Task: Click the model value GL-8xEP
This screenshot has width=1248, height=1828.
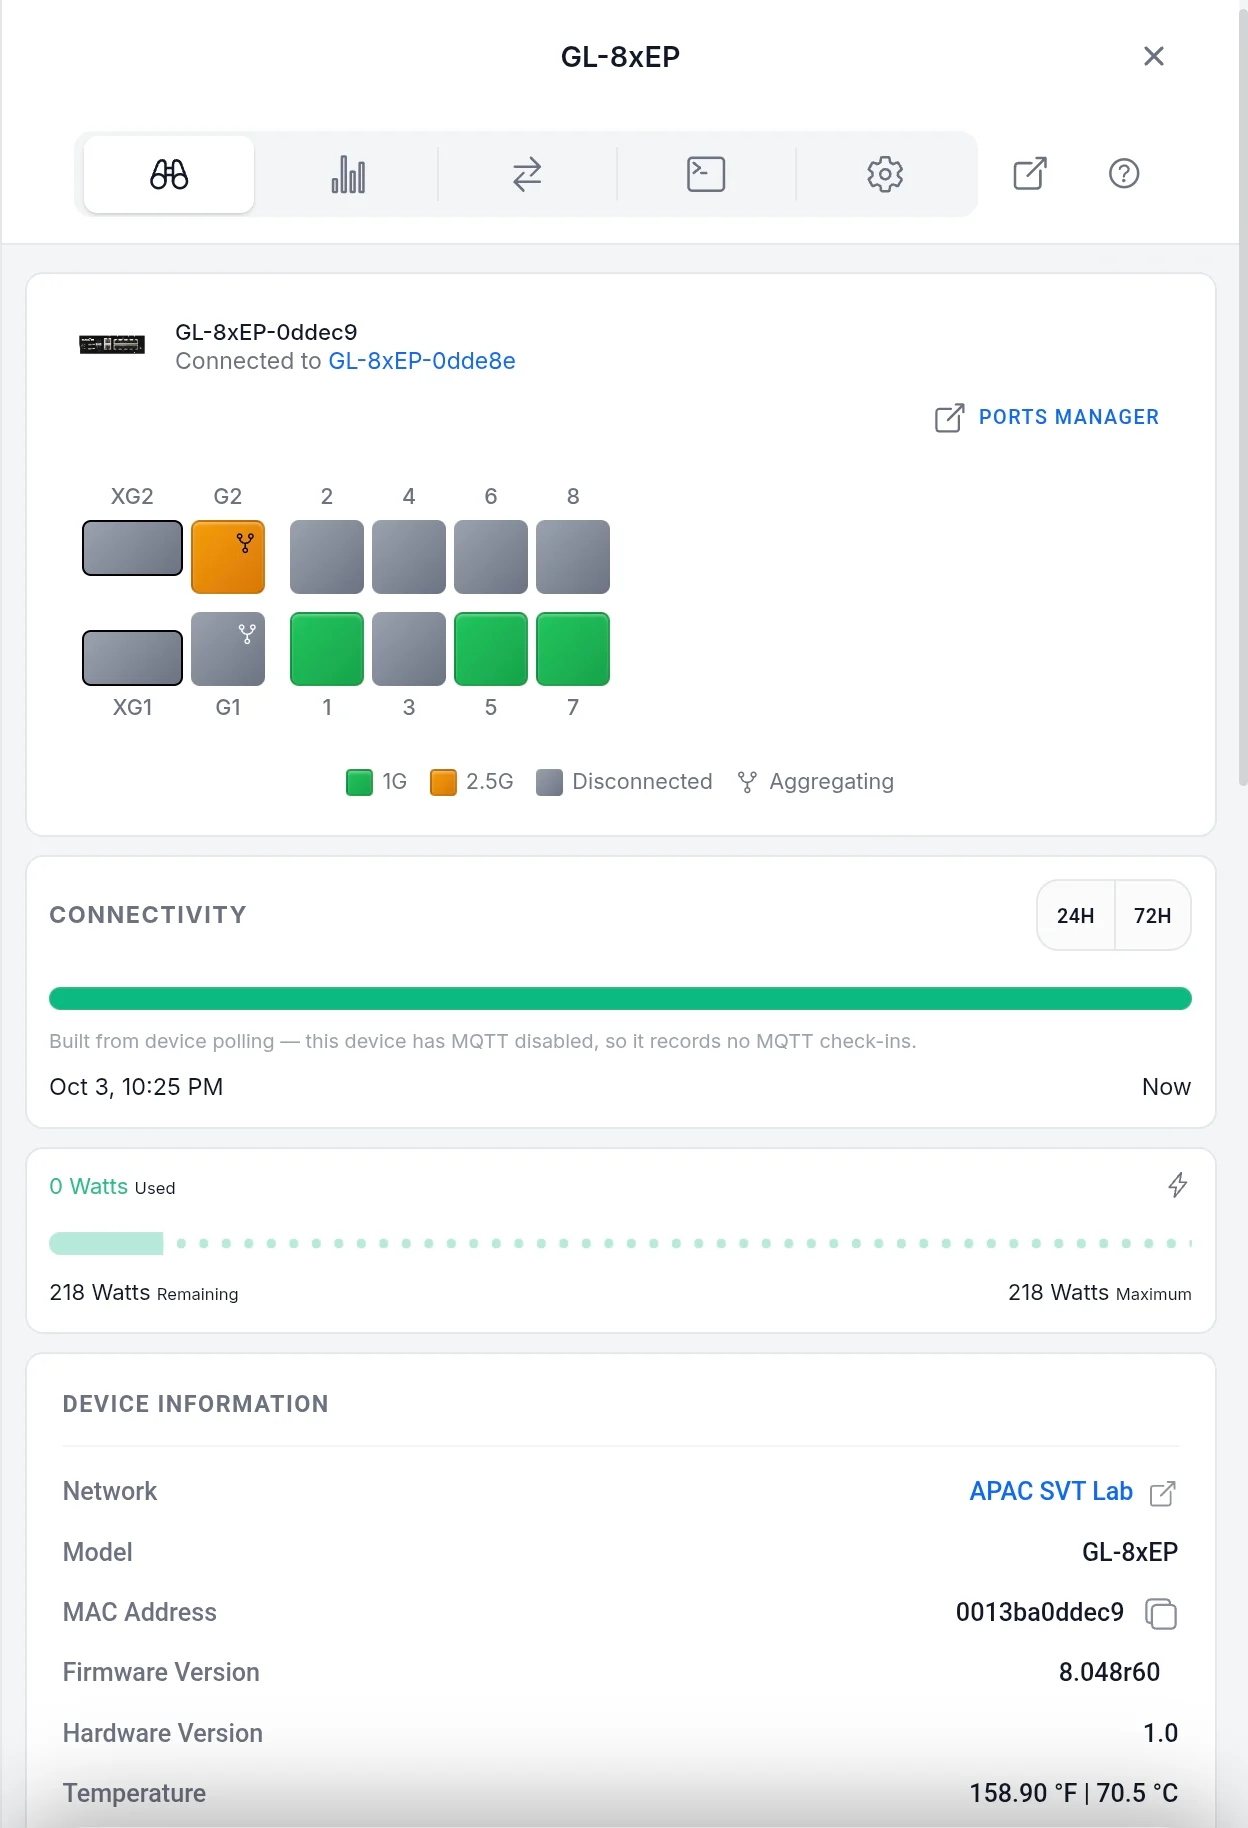Action: [1130, 1552]
